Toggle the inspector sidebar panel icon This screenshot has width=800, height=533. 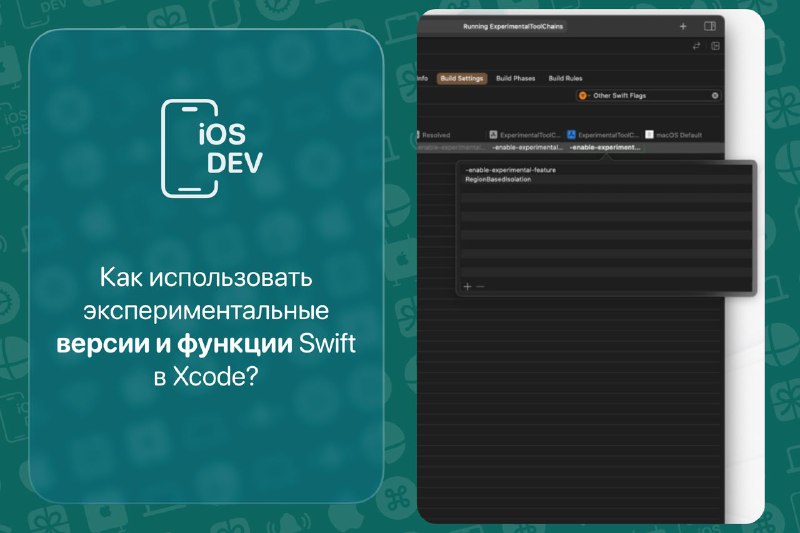pyautogui.click(x=710, y=26)
